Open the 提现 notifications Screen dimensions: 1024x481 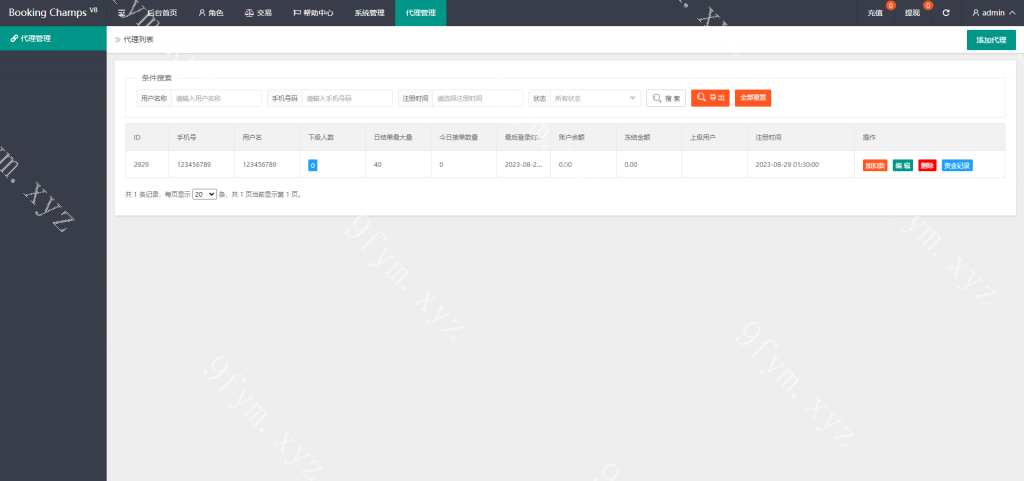(x=912, y=12)
